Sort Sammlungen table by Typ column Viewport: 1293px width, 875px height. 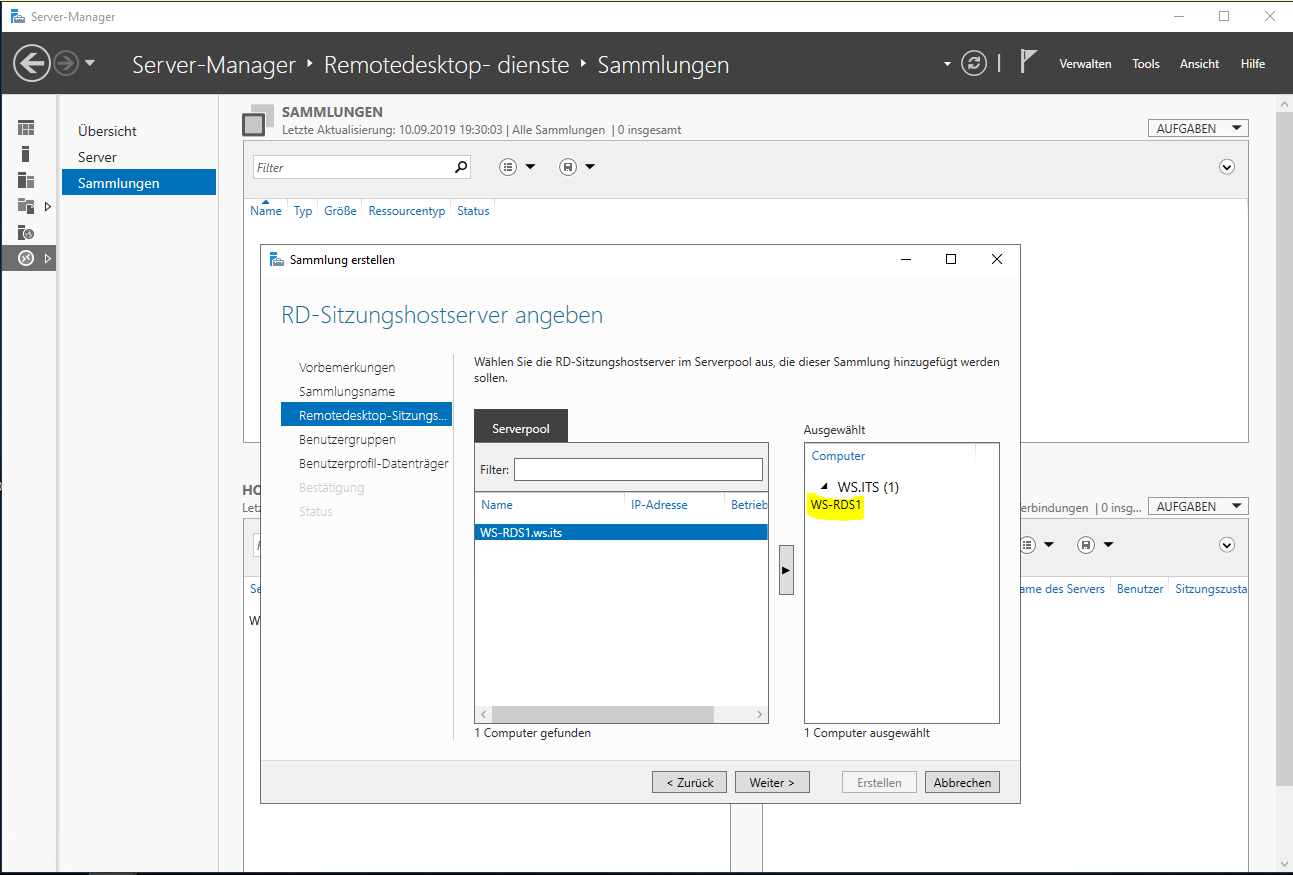303,211
